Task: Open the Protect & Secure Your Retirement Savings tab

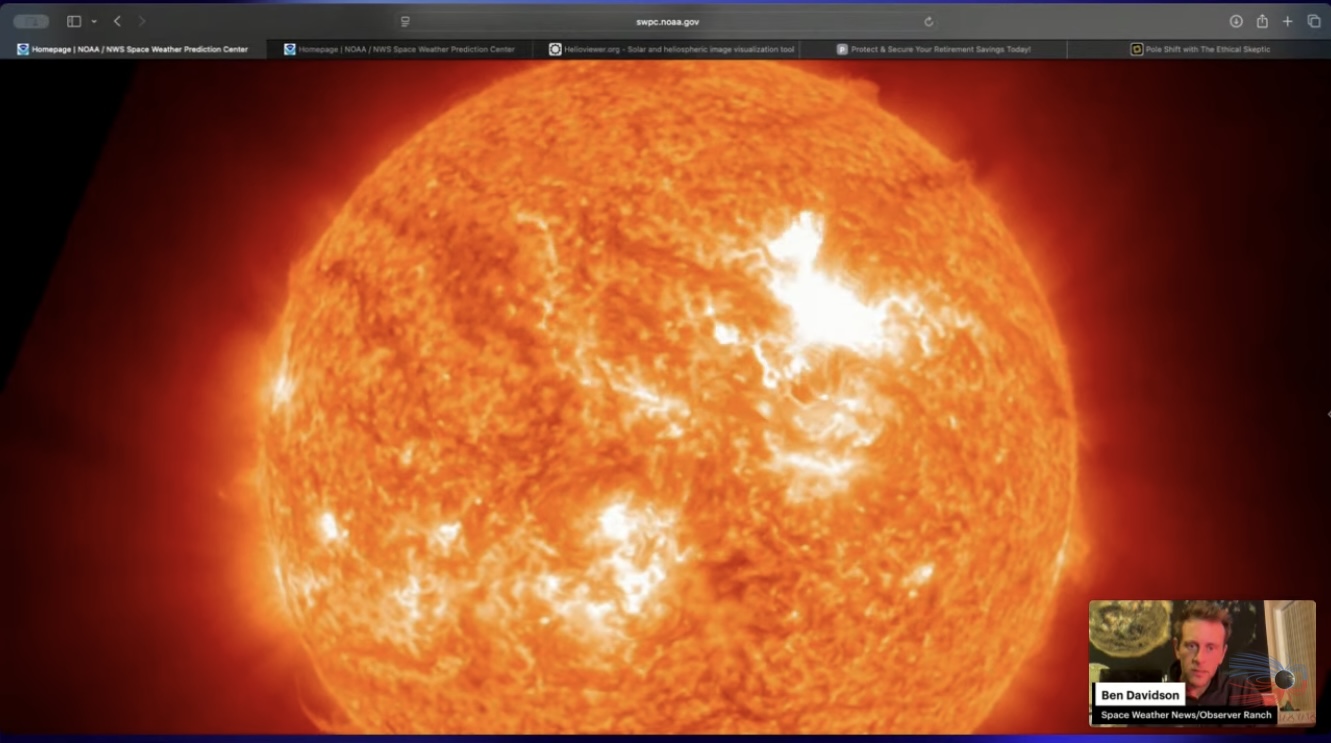Action: click(933, 49)
